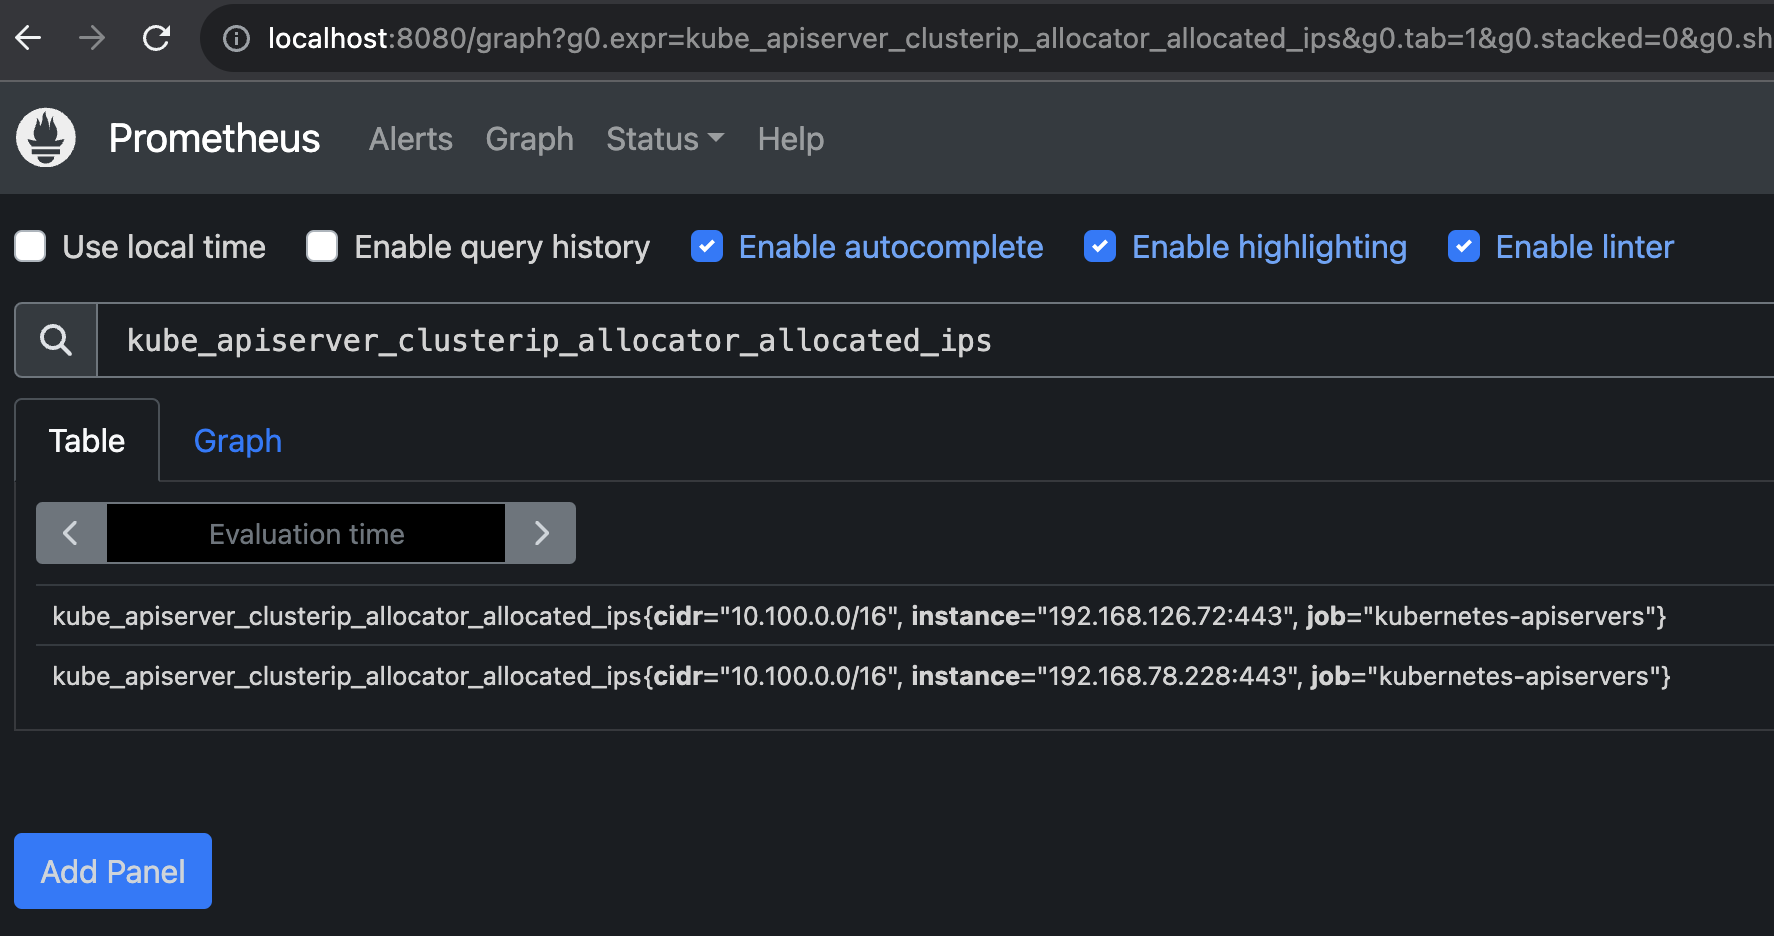Select result row with instance 192.168.78.228:443
1774x936 pixels.
904,676
